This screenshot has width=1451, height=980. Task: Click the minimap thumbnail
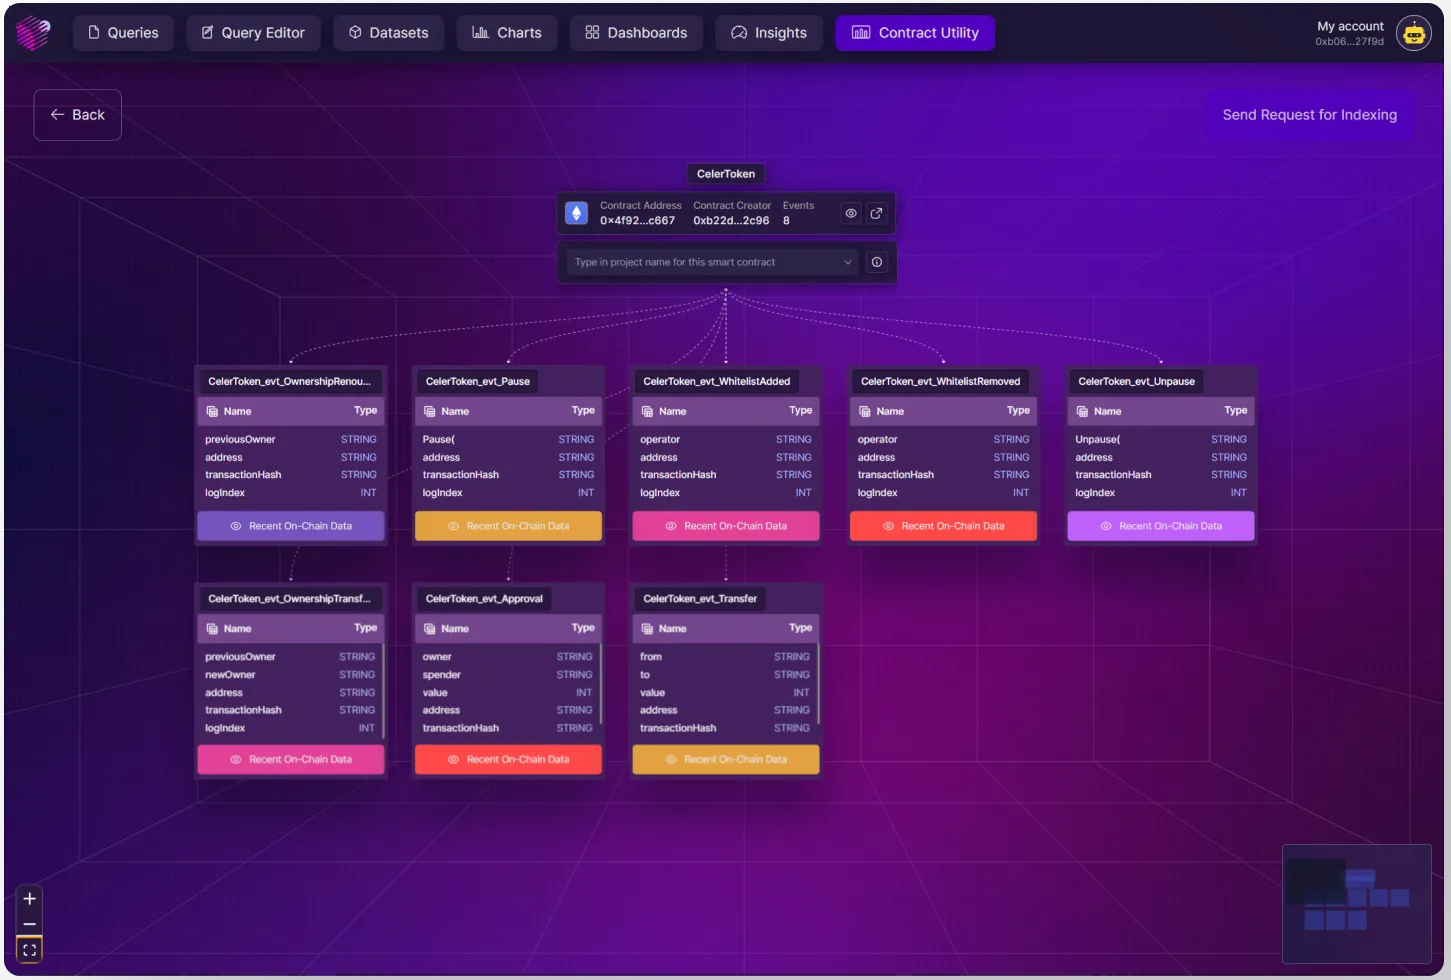1357,904
